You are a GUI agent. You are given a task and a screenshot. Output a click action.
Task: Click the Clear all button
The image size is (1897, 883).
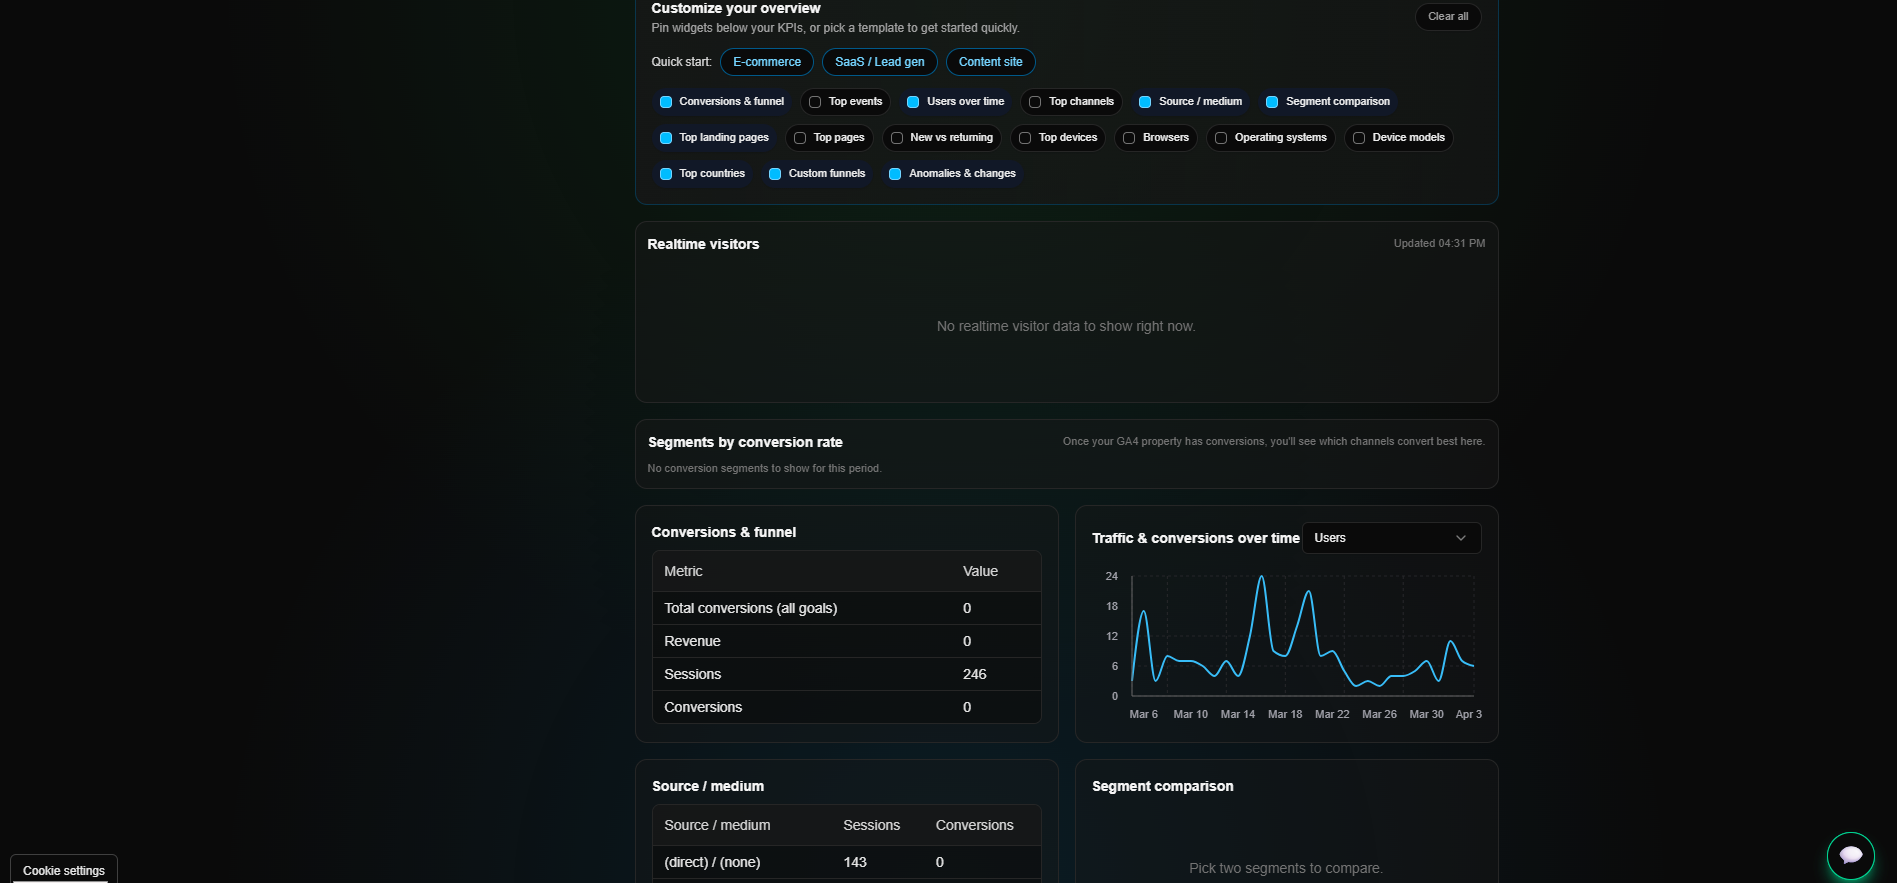pyautogui.click(x=1448, y=16)
